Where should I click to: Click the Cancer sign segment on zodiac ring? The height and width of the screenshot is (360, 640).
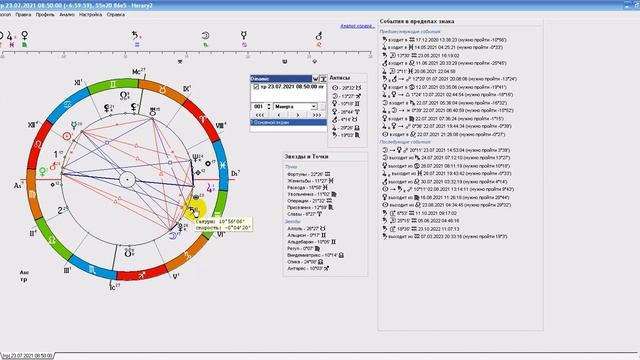[x=68, y=105]
